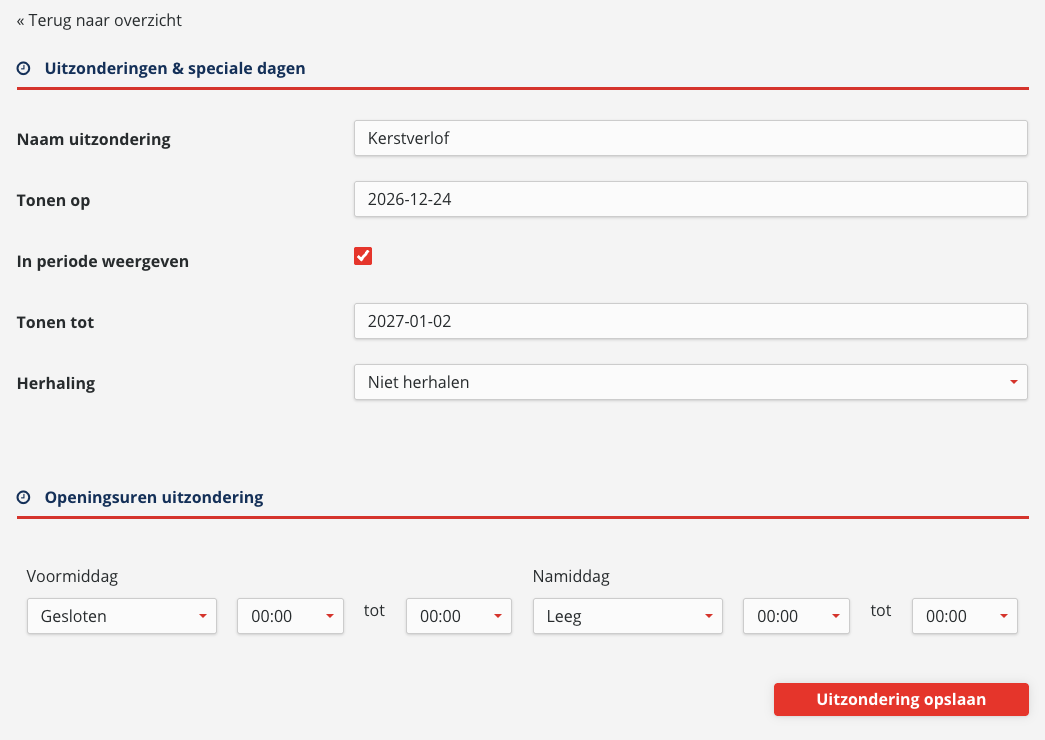
Task: Open the Voormiddag status dropdown showing Gesloten
Action: tap(122, 616)
